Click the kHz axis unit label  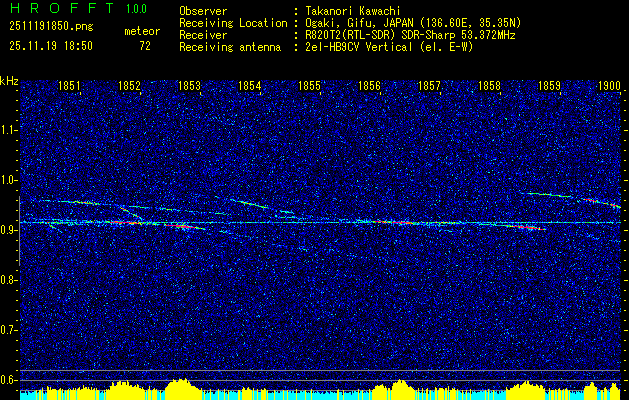(9, 81)
